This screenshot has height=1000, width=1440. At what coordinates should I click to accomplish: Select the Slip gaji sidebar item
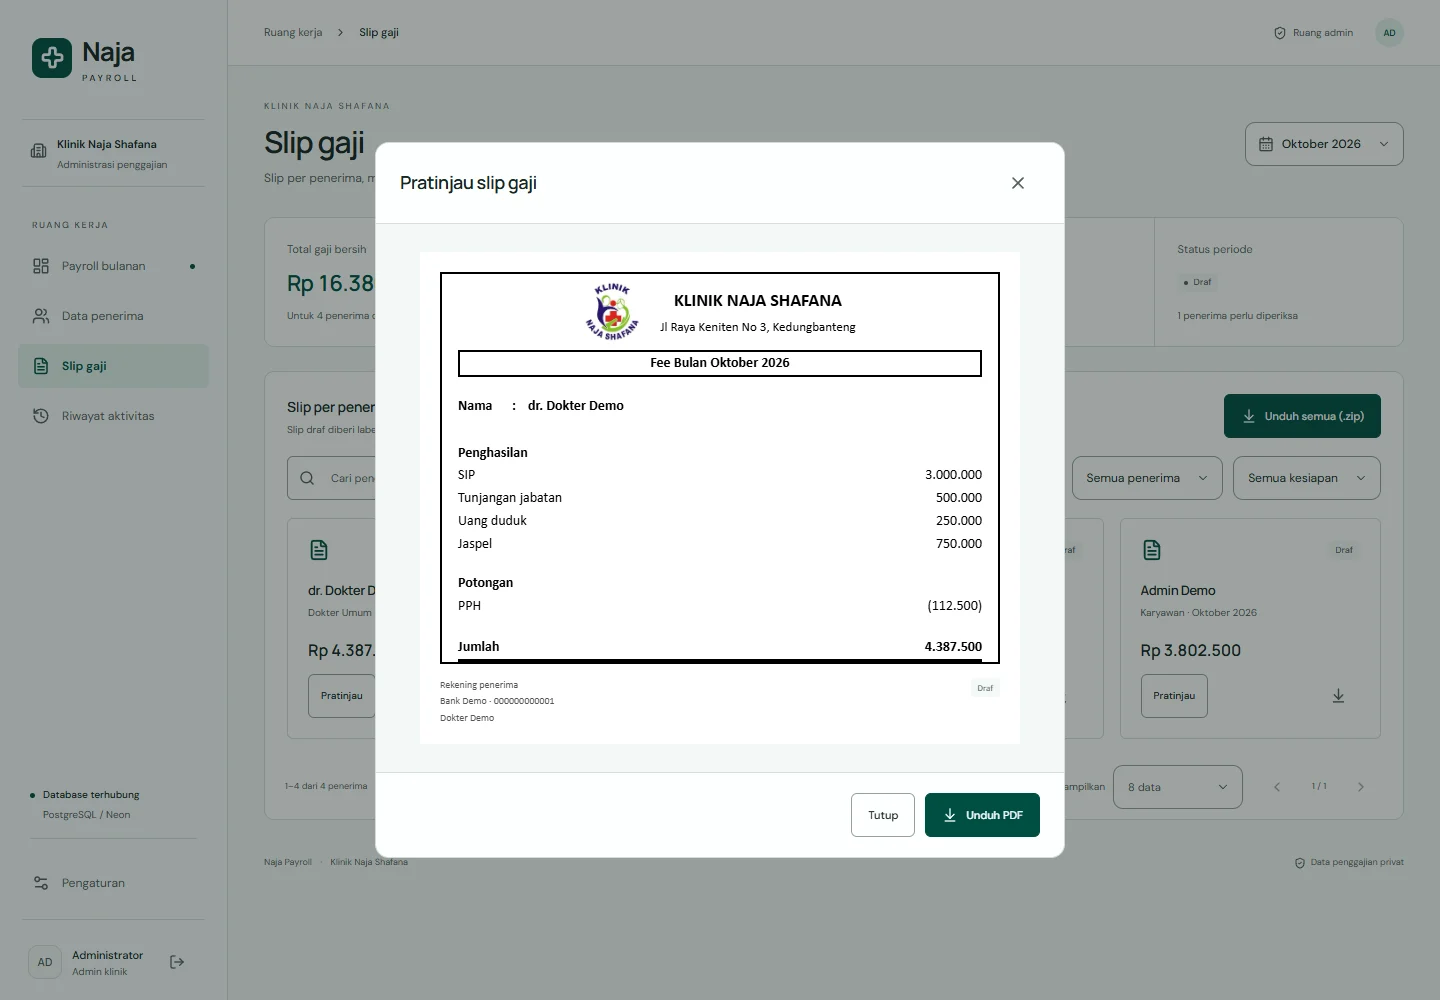[x=113, y=366]
